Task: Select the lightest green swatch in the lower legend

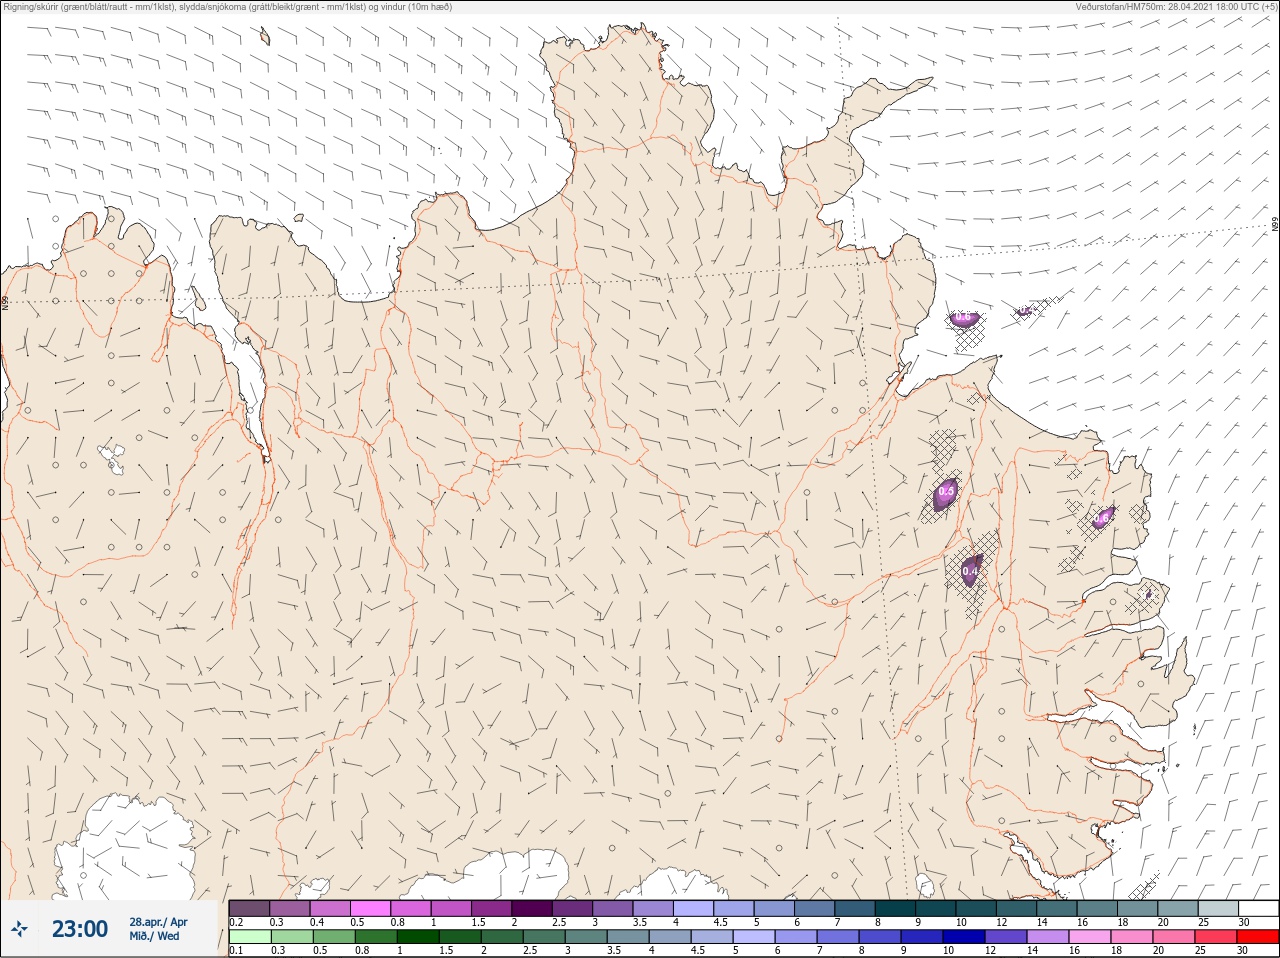Action: pos(250,937)
